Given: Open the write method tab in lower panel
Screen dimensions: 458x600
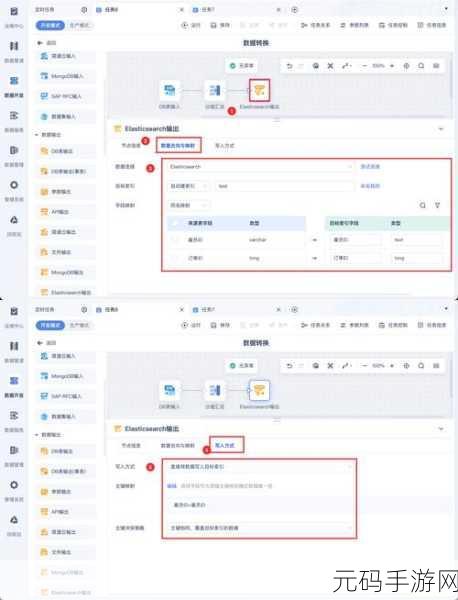Looking at the screenshot, I should point(225,446).
